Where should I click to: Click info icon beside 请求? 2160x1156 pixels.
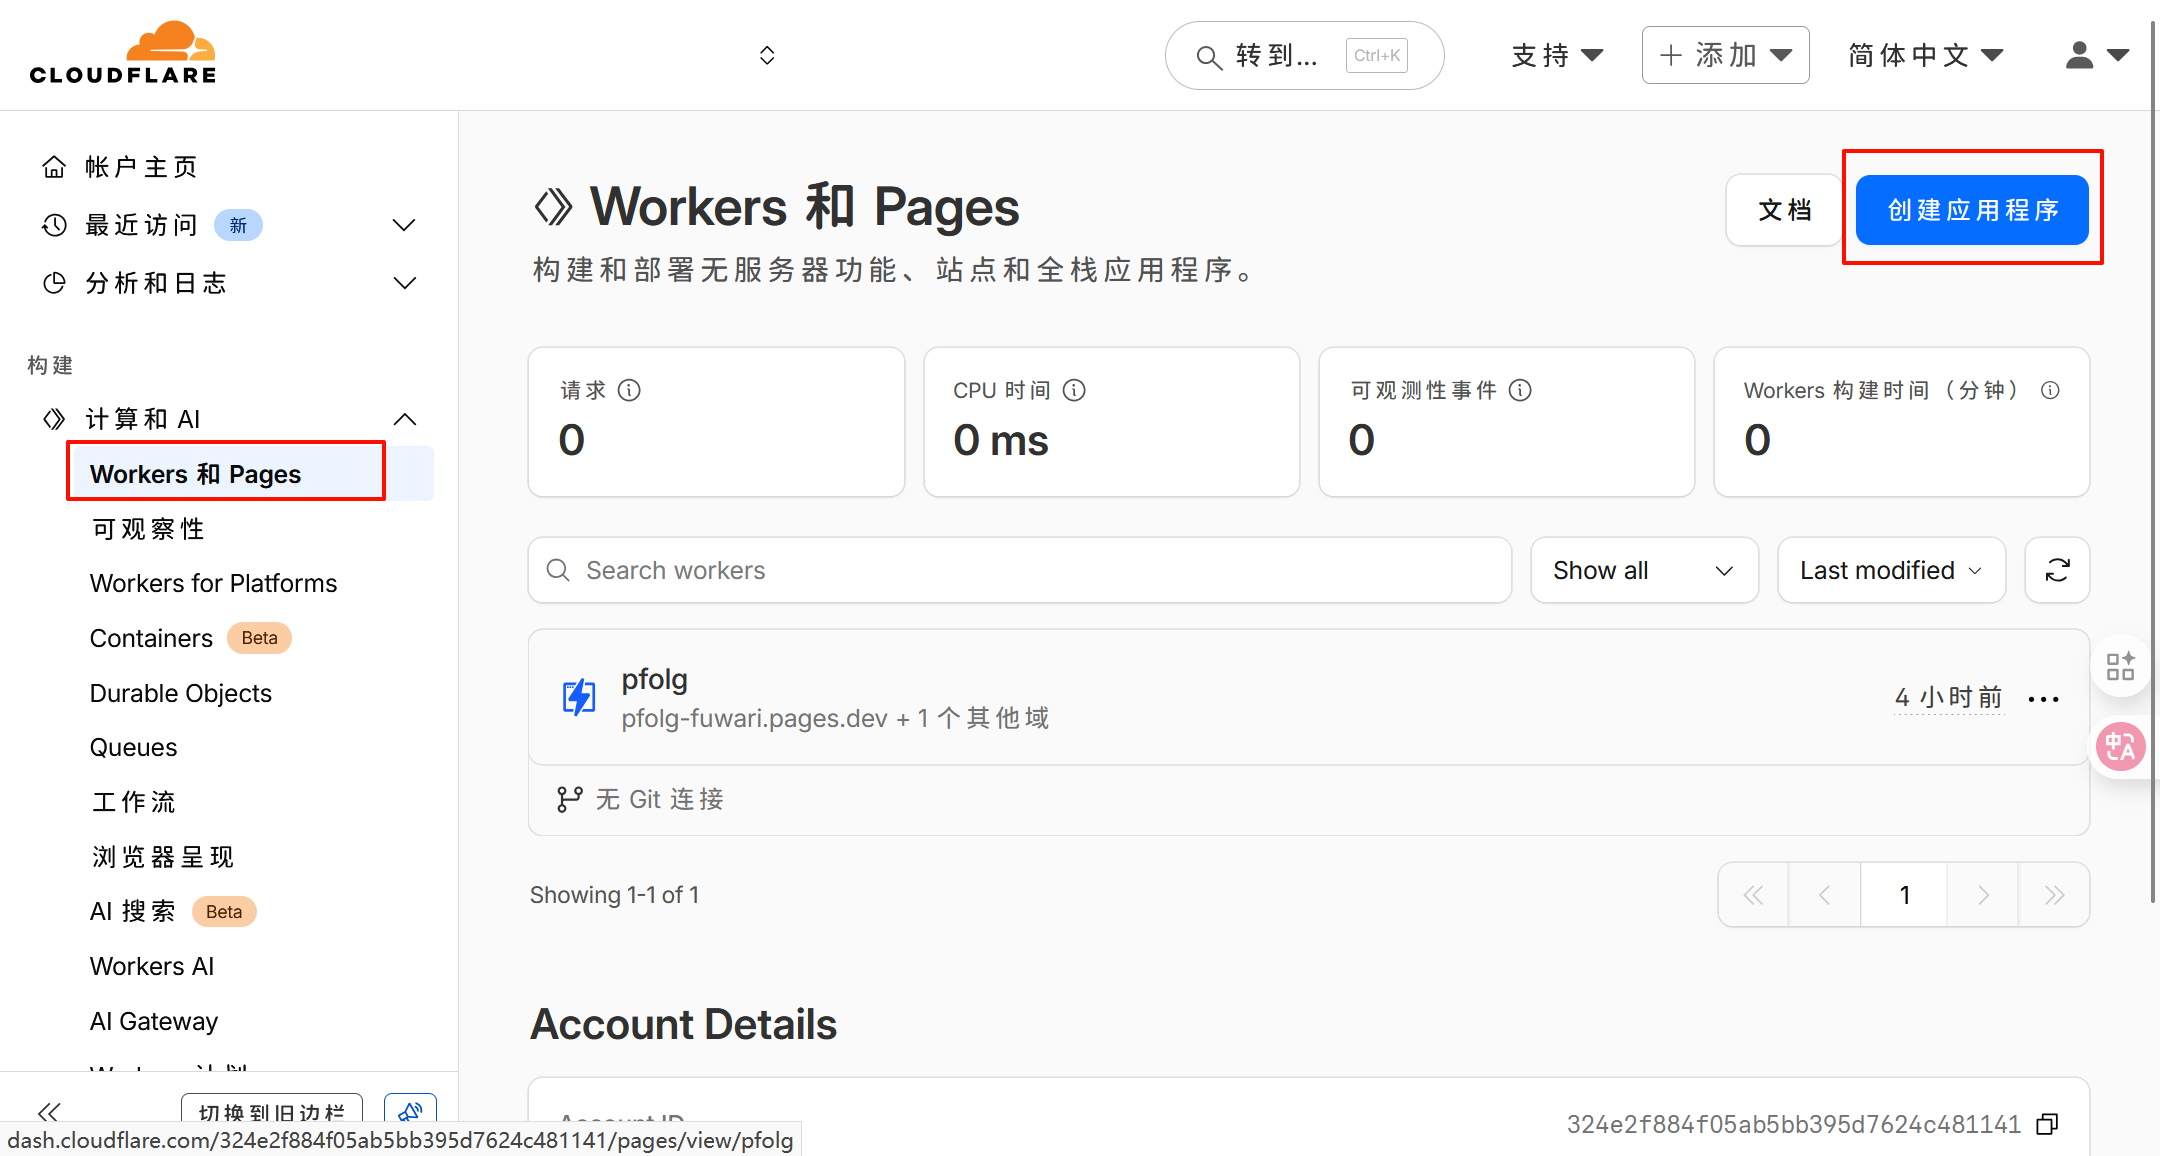[x=629, y=390]
